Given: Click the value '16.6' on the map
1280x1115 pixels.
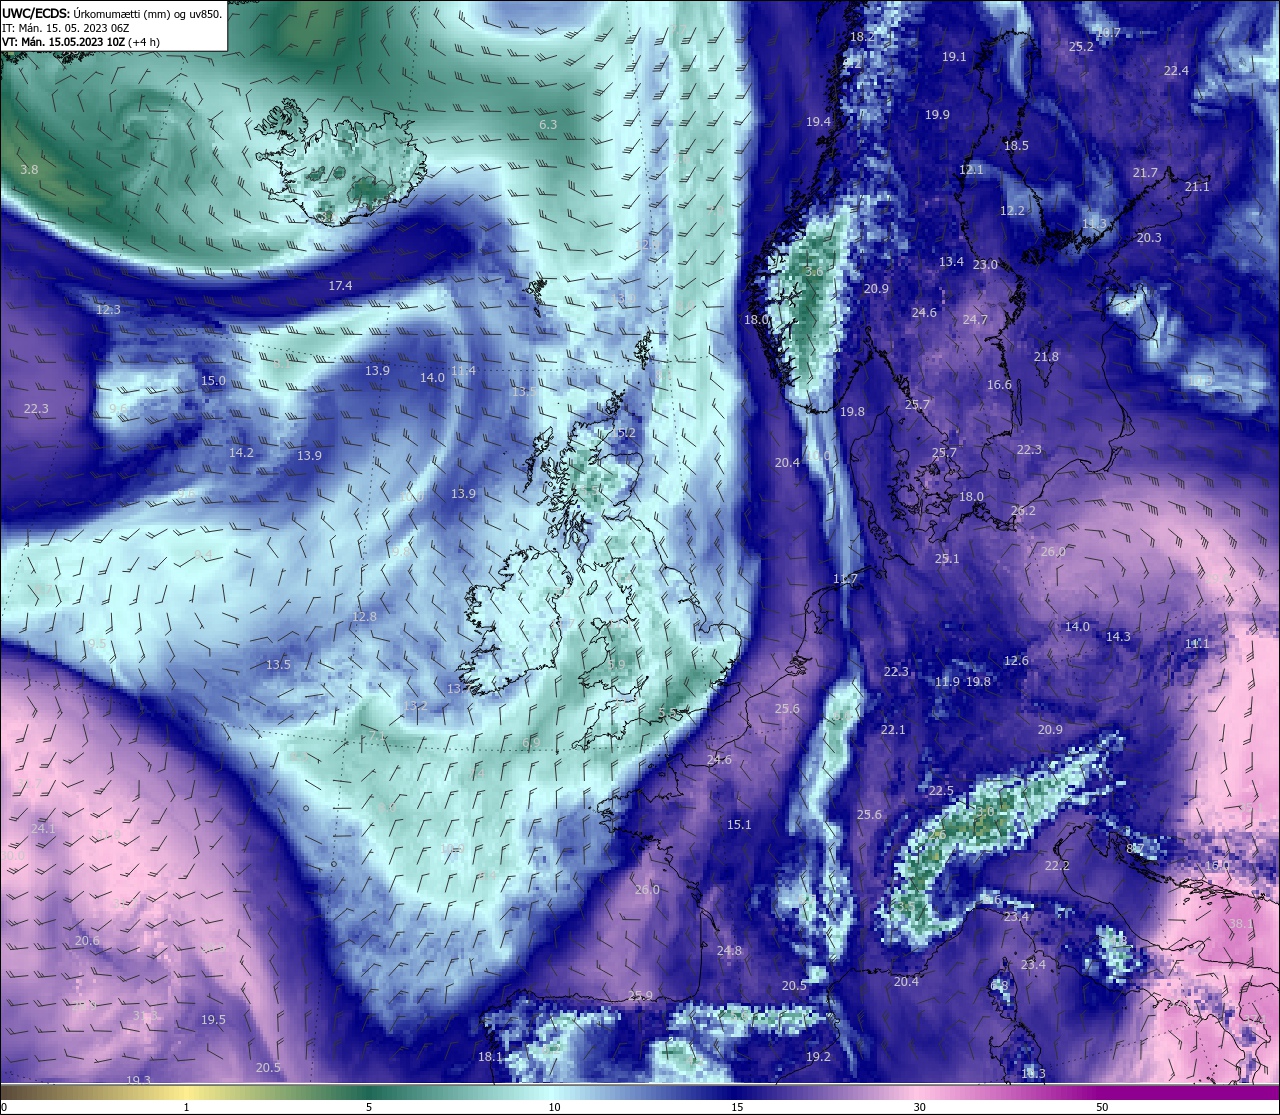Looking at the screenshot, I should (999, 385).
